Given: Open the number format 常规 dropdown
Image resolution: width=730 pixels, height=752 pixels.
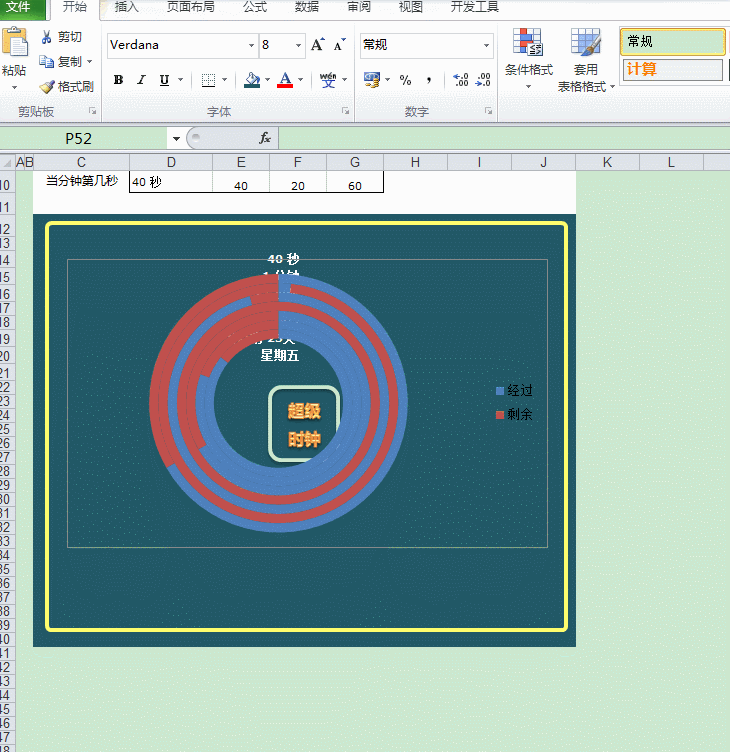Looking at the screenshot, I should (x=486, y=46).
